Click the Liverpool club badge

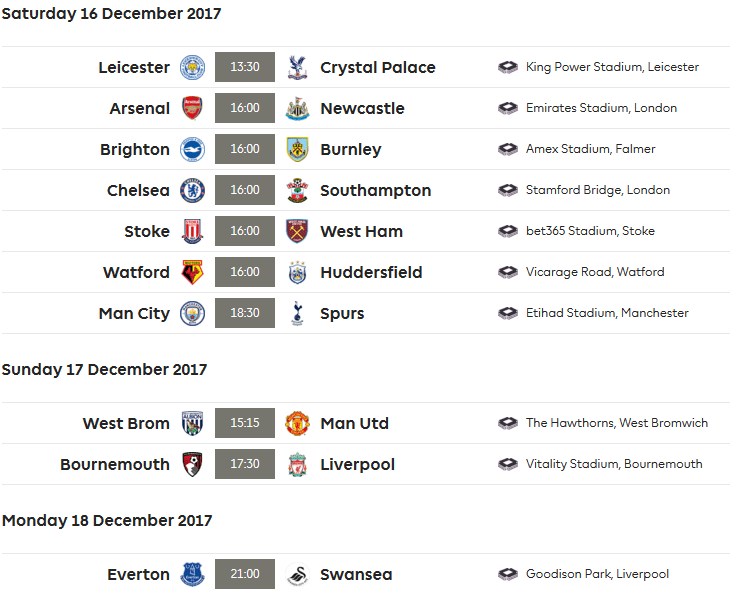pos(297,465)
